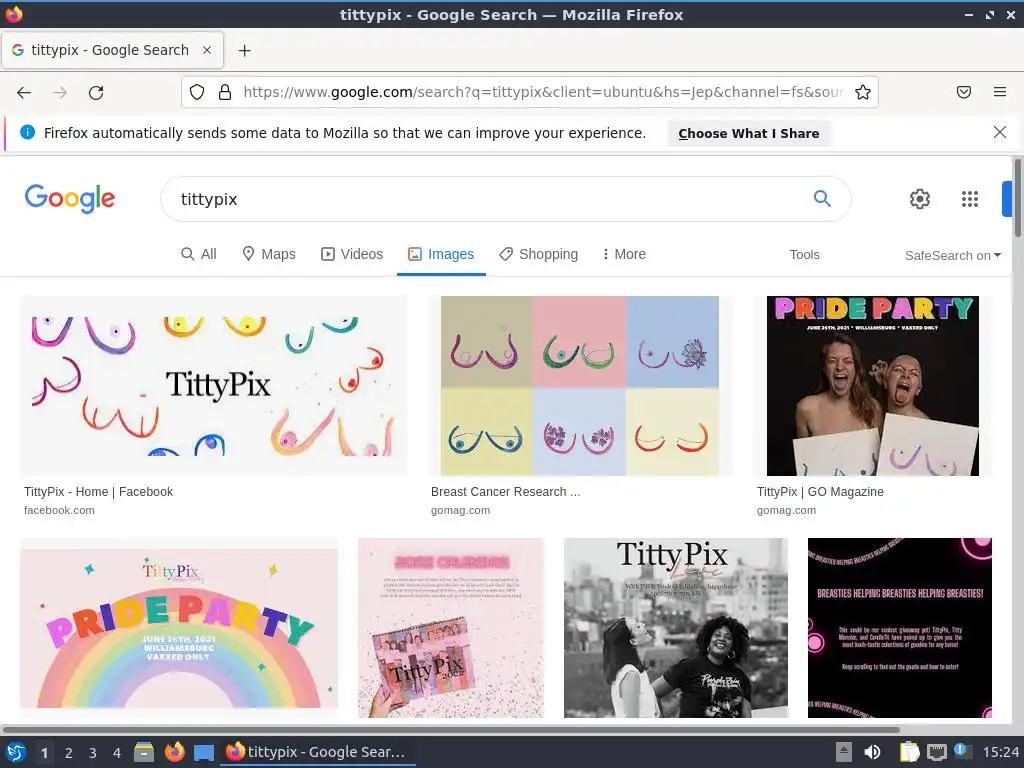Click the Breast Cancer Research caption link
This screenshot has width=1024, height=768.
tap(505, 492)
